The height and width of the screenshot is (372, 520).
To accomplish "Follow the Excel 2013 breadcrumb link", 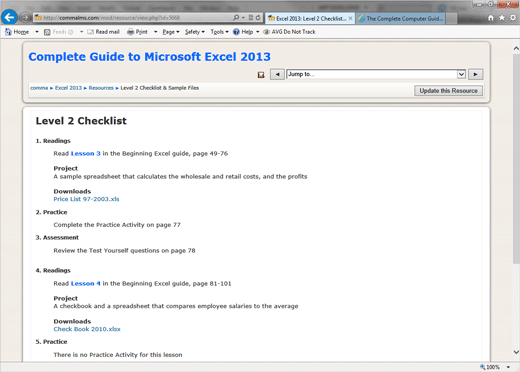I will click(68, 88).
